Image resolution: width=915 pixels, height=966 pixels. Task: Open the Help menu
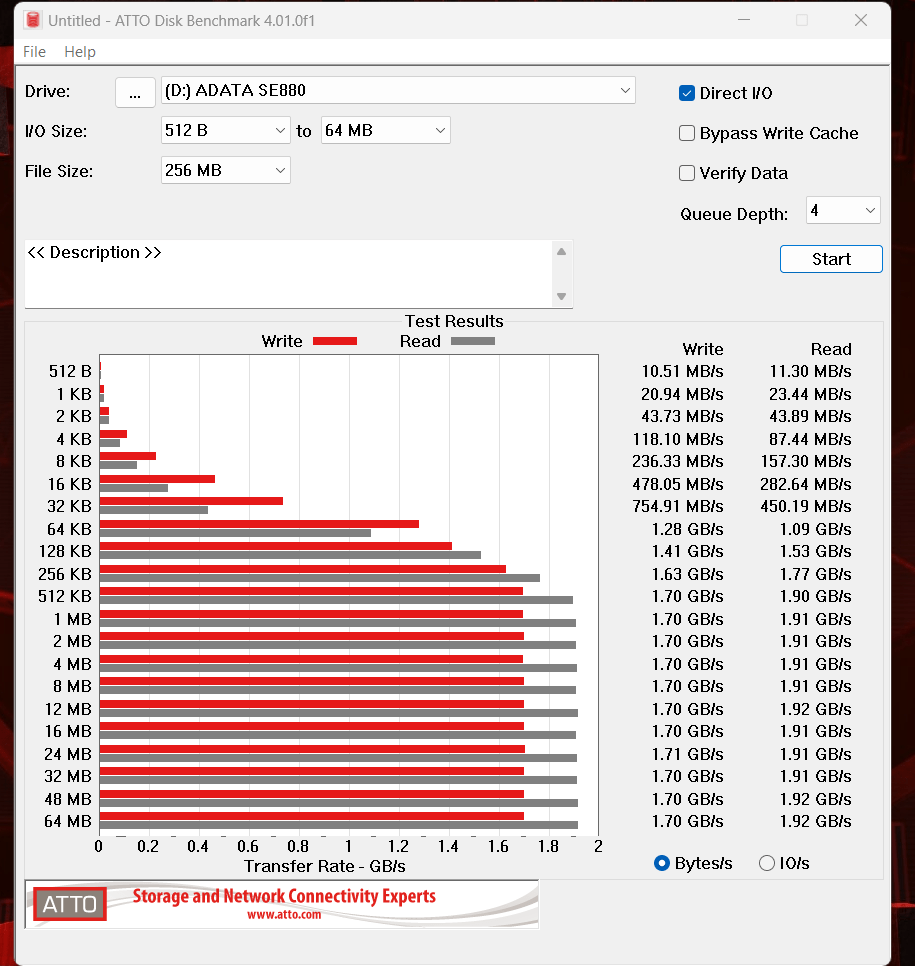[80, 52]
